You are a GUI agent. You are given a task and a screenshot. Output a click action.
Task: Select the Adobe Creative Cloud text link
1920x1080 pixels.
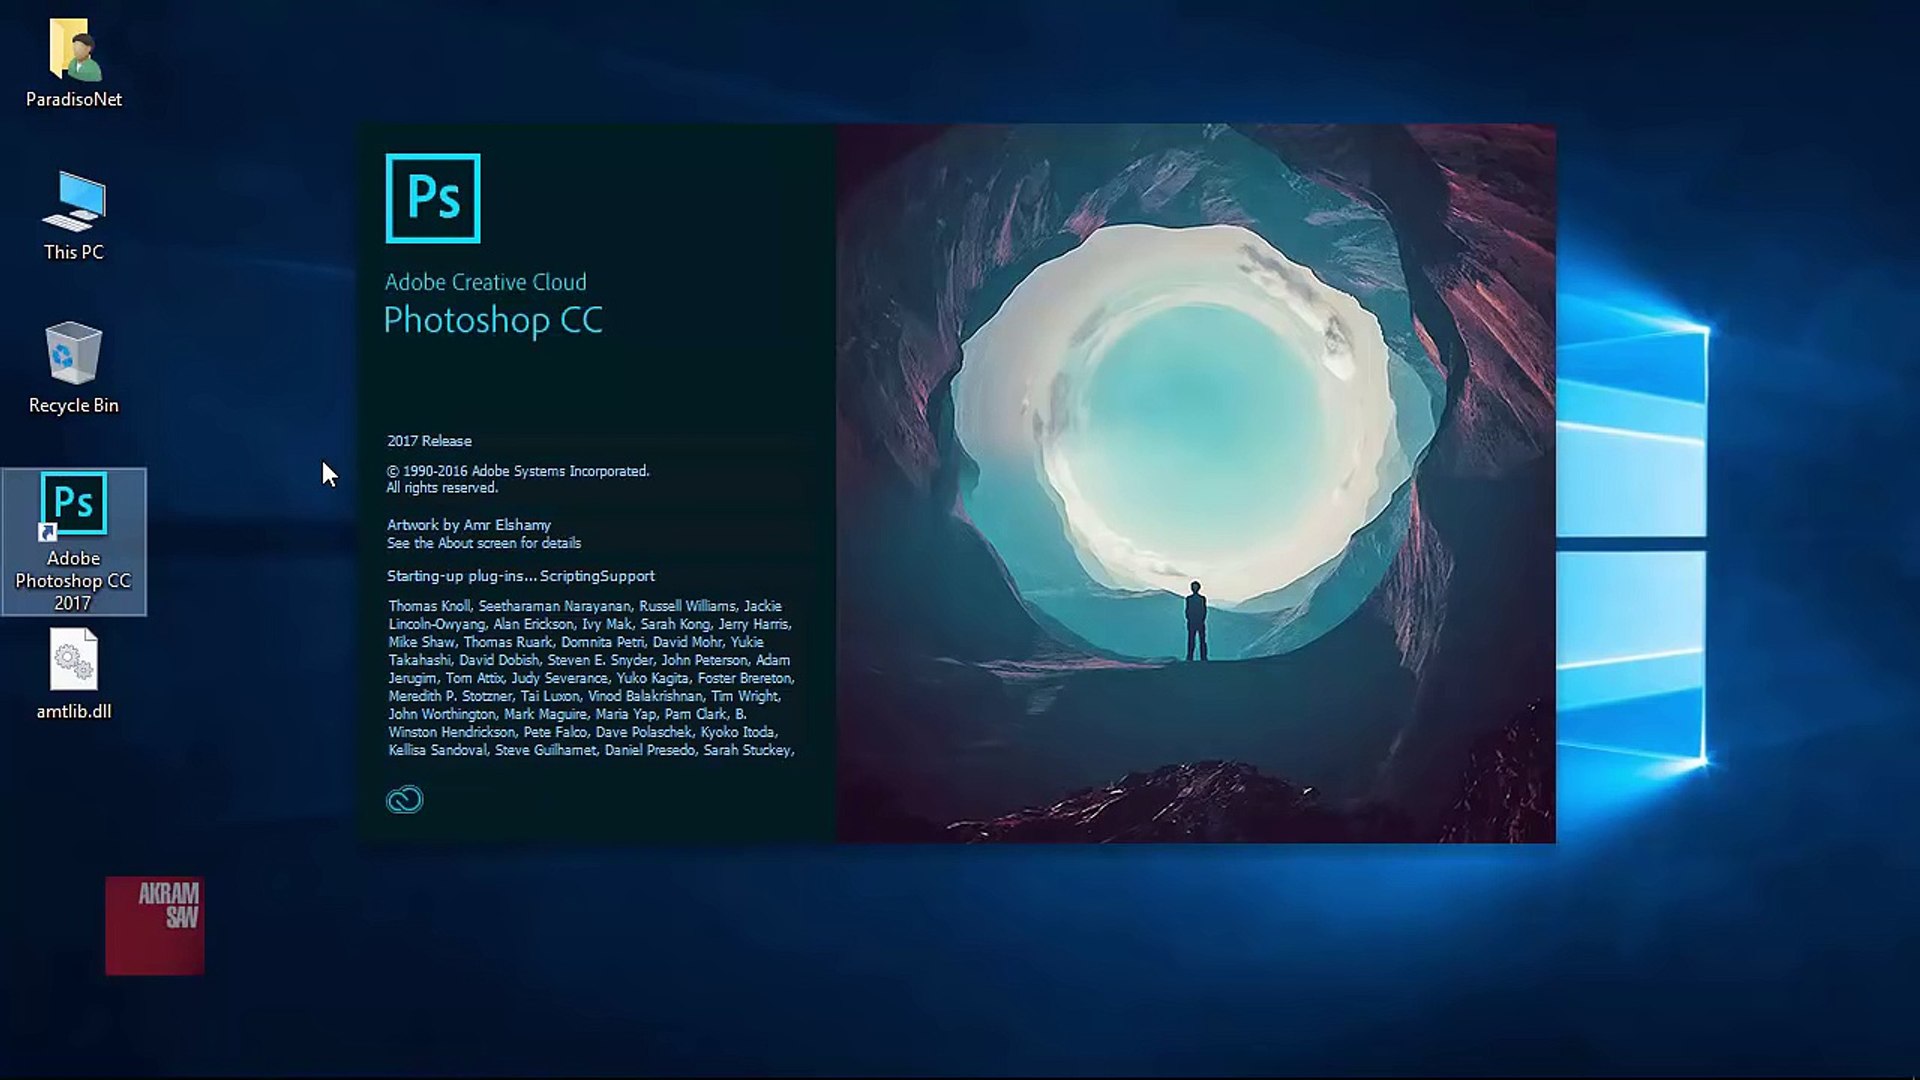(485, 281)
